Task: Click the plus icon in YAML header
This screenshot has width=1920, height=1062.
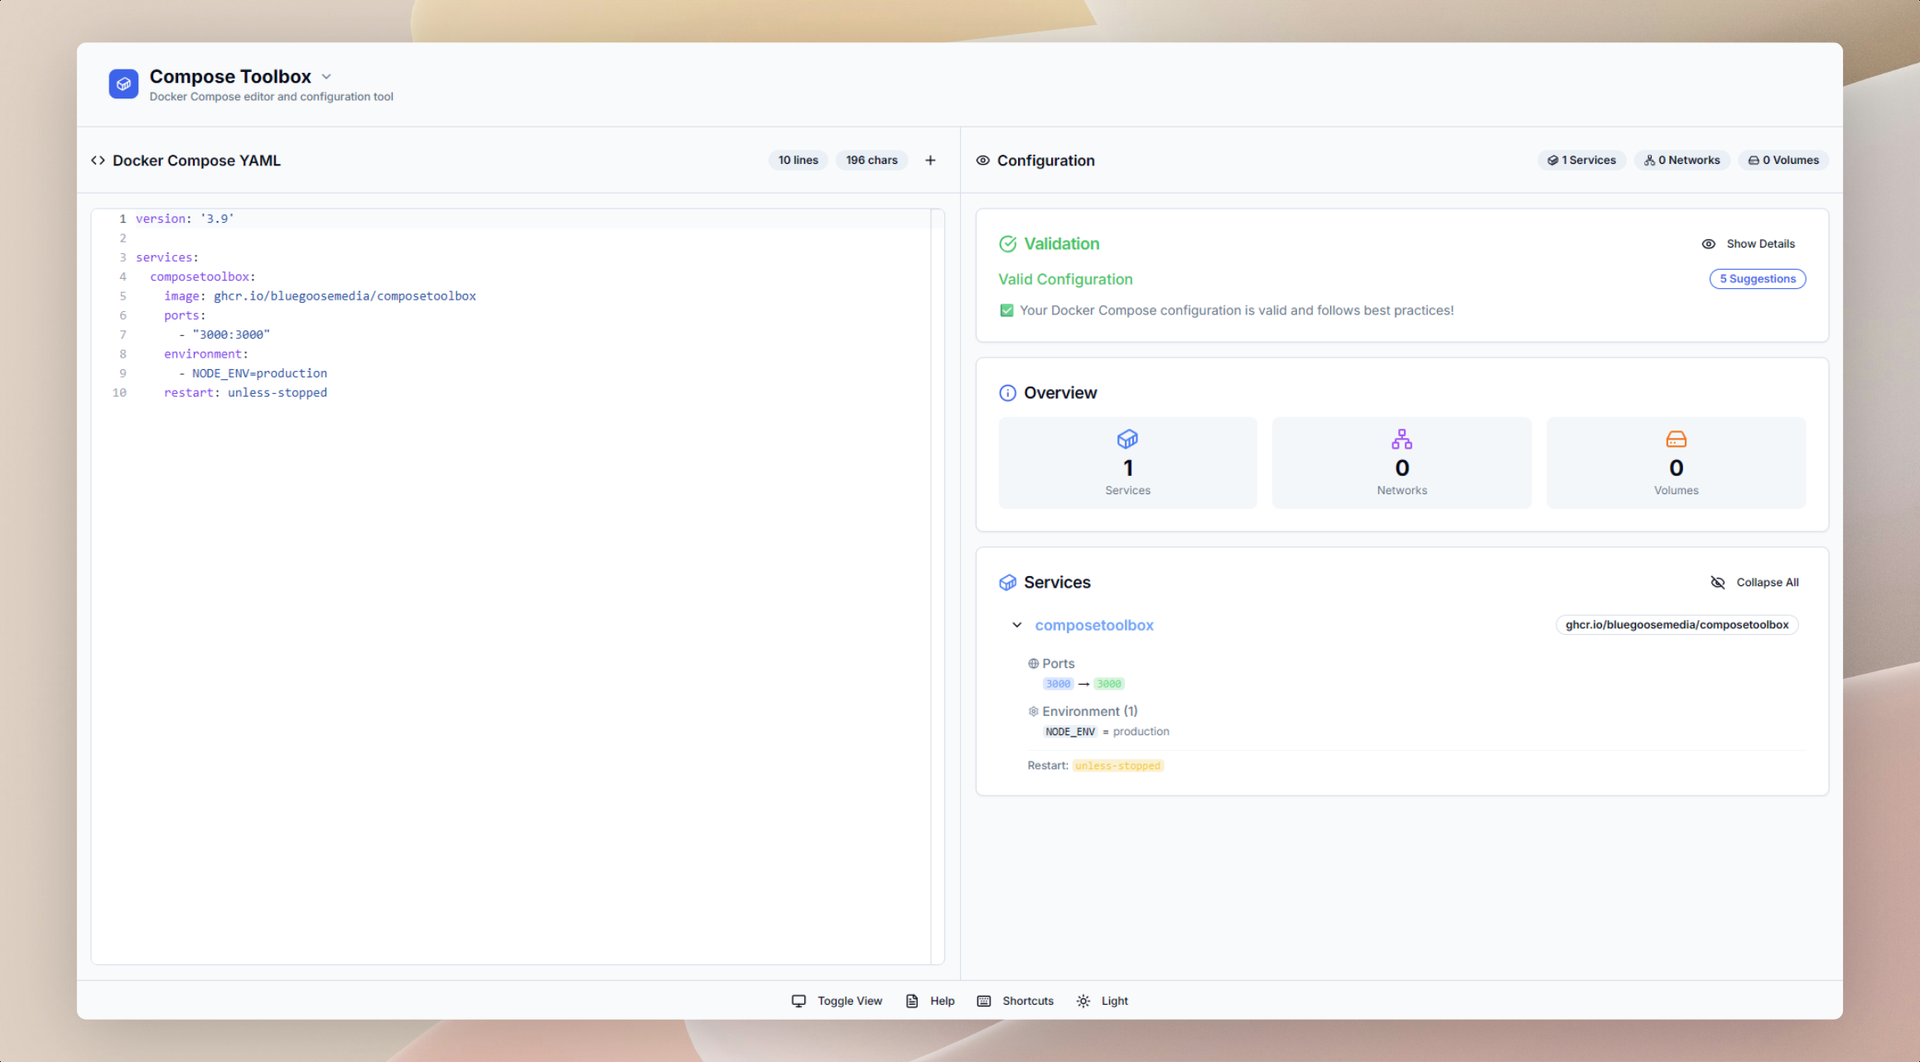Action: pos(930,160)
